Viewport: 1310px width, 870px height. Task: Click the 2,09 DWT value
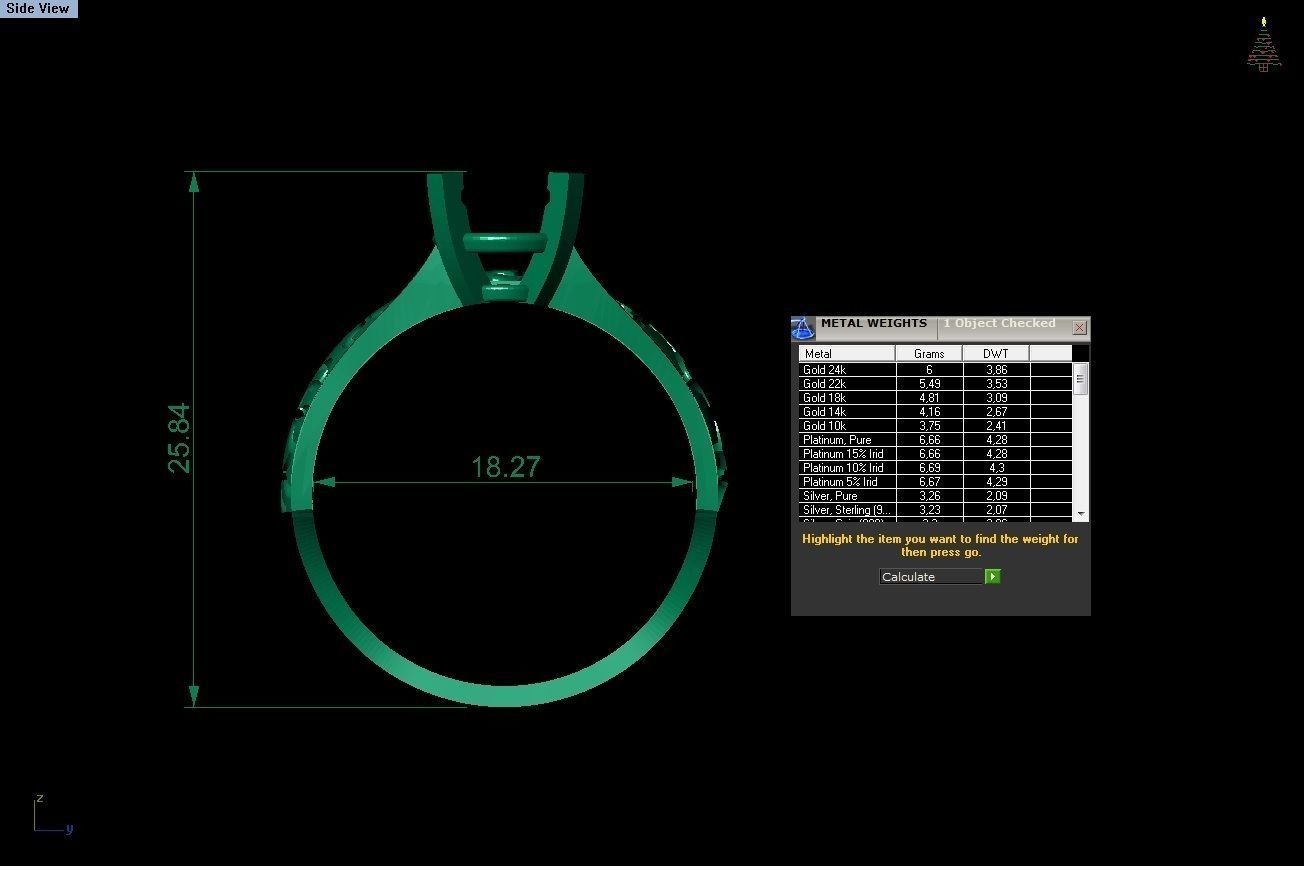click(996, 496)
